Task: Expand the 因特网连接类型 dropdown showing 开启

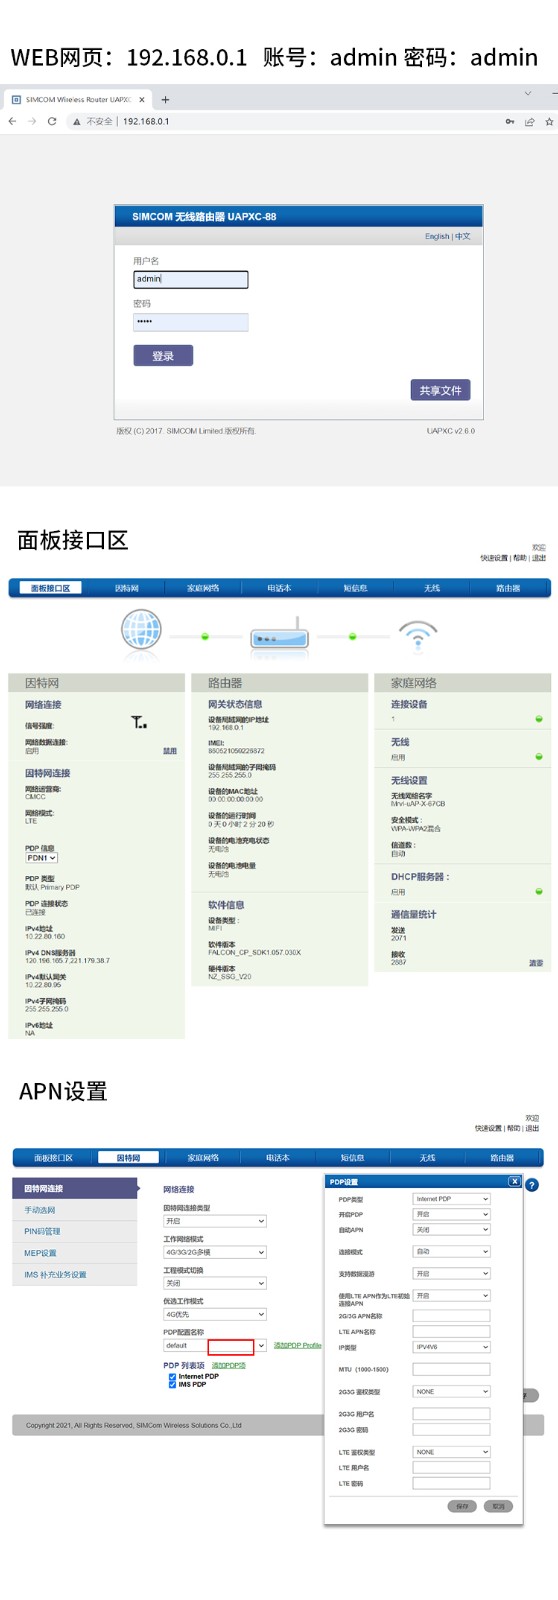Action: 215,1221
